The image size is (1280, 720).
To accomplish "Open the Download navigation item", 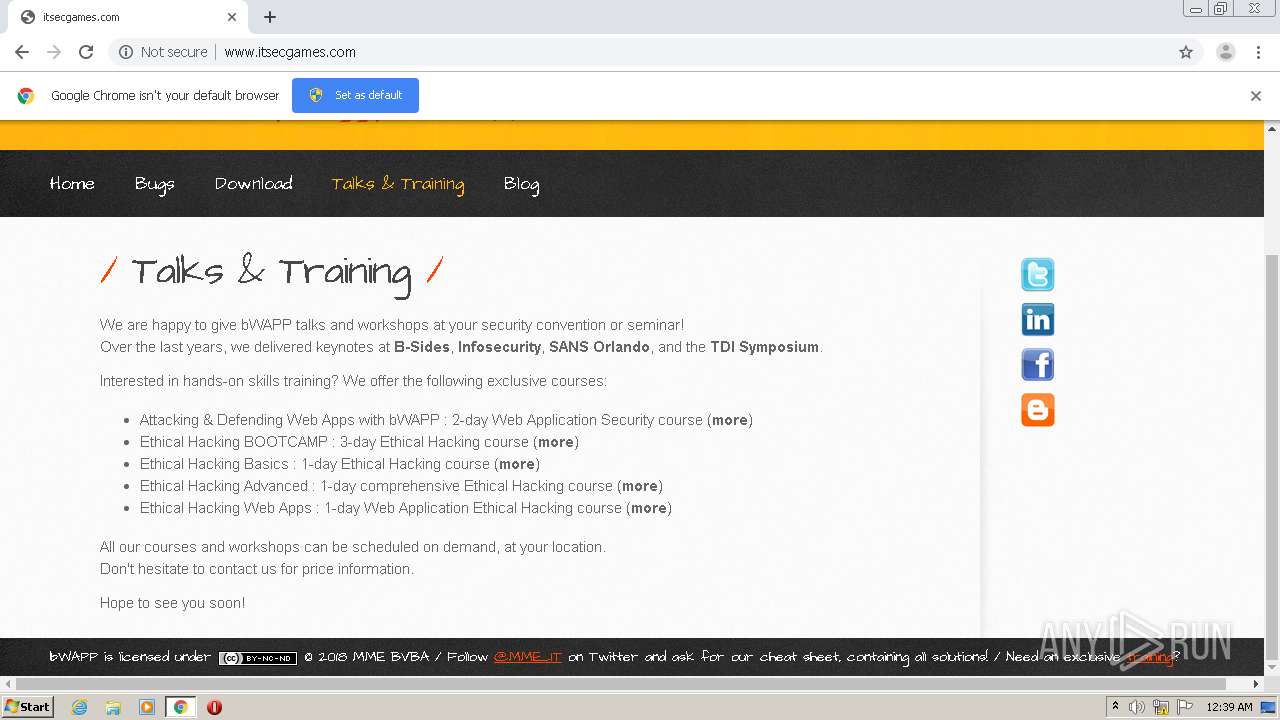I will point(254,184).
